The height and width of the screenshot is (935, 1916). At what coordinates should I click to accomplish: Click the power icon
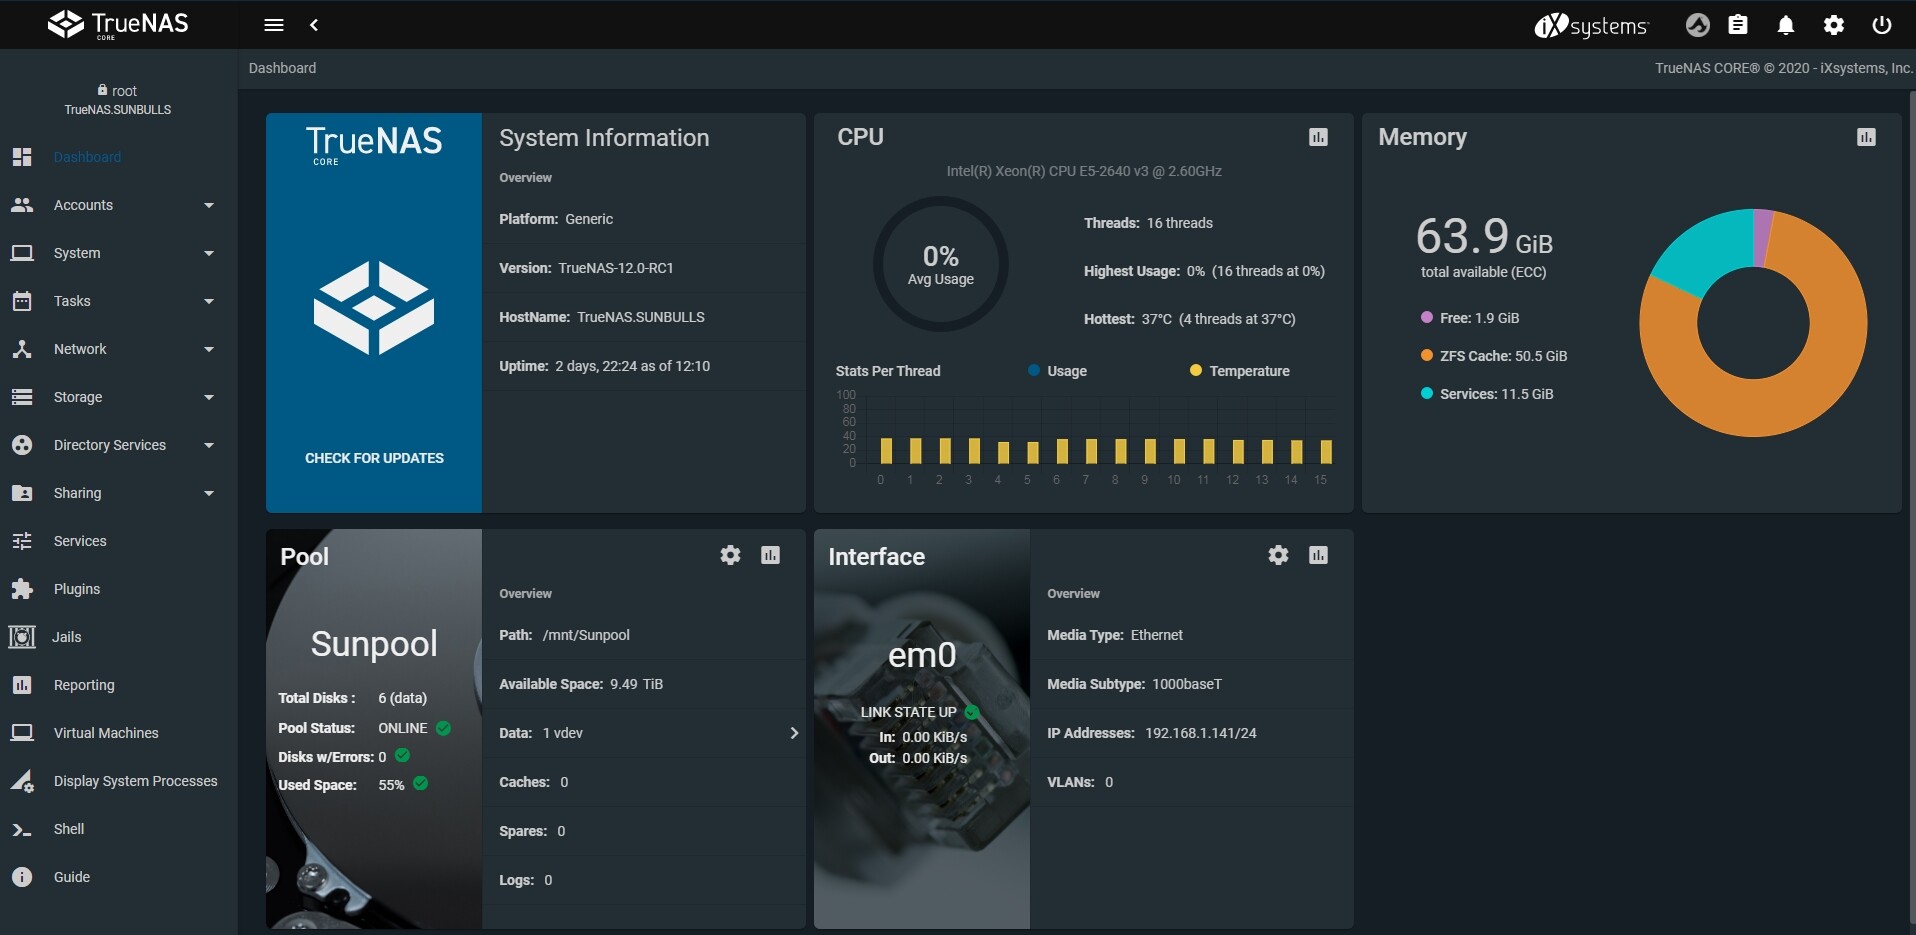tap(1882, 25)
